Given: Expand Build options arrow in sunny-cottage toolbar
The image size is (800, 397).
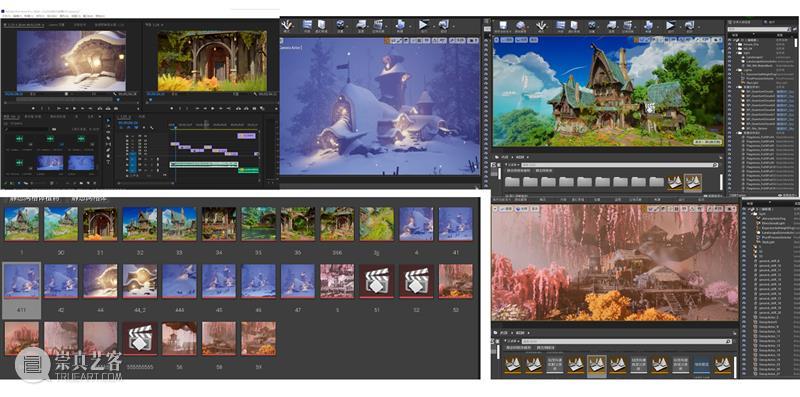Looking at the screenshot, I should (x=658, y=27).
